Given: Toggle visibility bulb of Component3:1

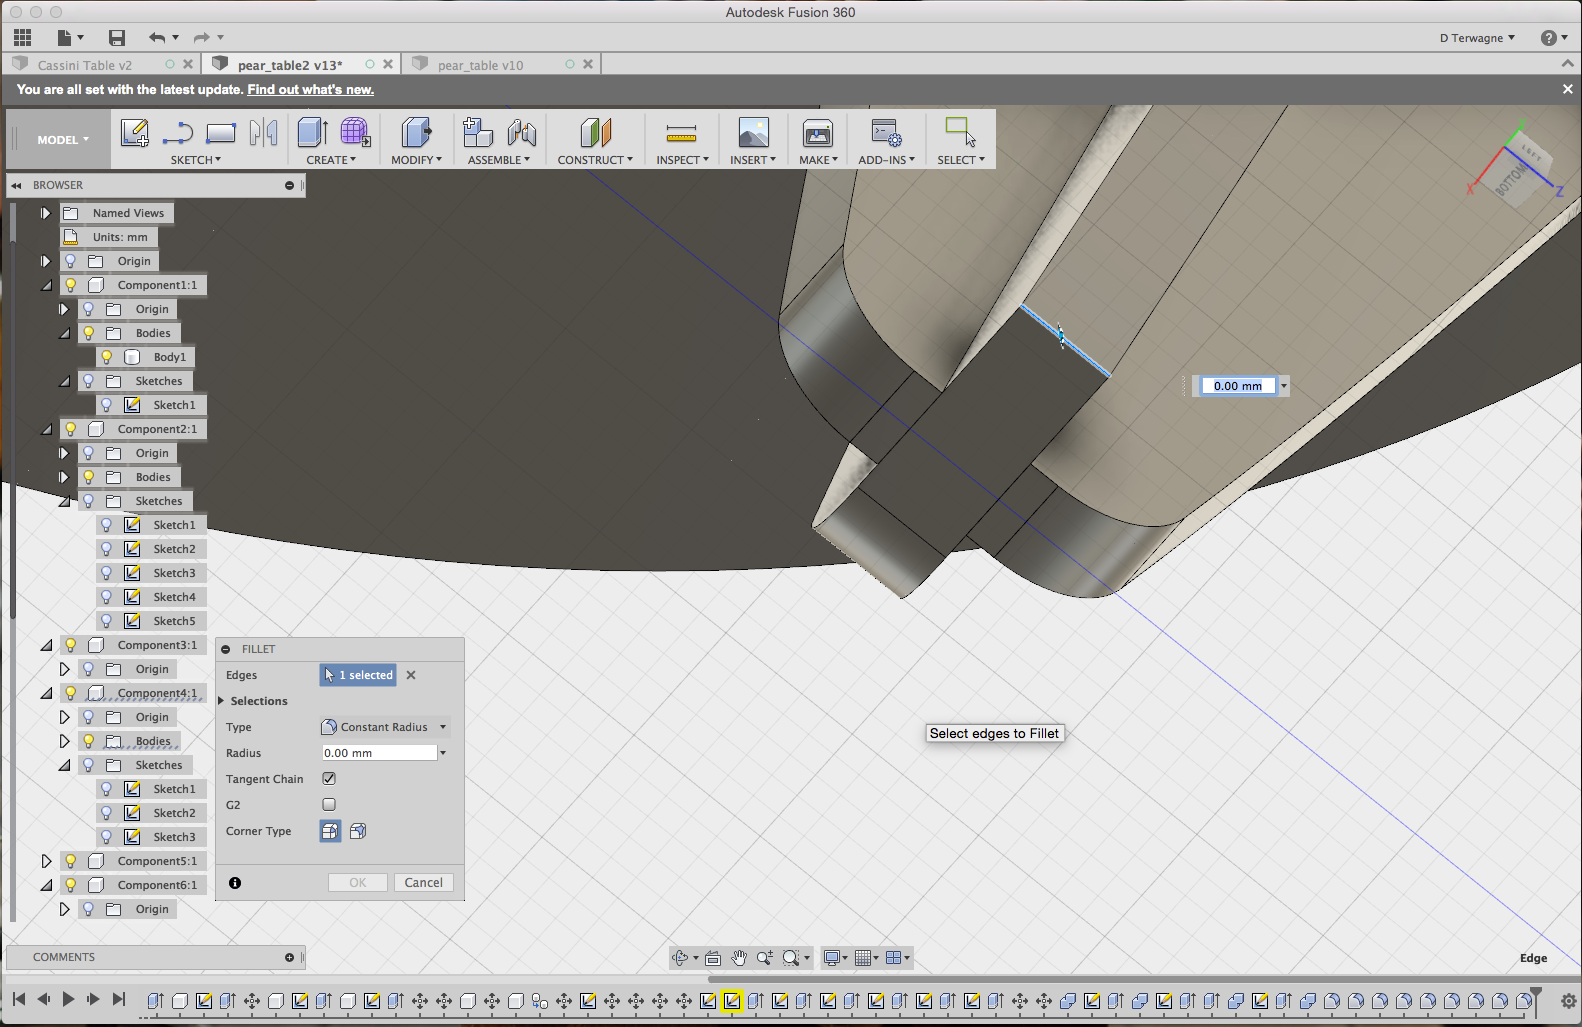Looking at the screenshot, I should [x=70, y=645].
